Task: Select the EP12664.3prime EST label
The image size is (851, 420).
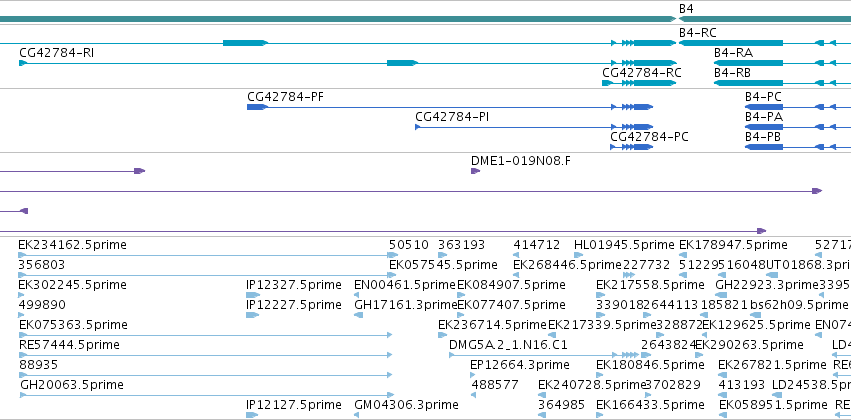Action: pos(520,365)
